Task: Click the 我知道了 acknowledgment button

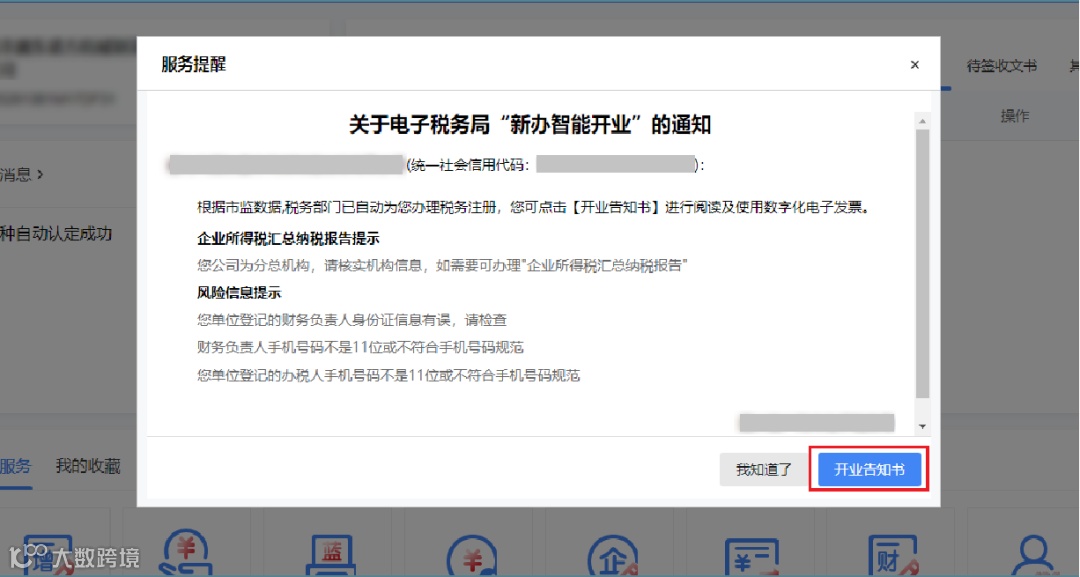Action: (x=762, y=470)
